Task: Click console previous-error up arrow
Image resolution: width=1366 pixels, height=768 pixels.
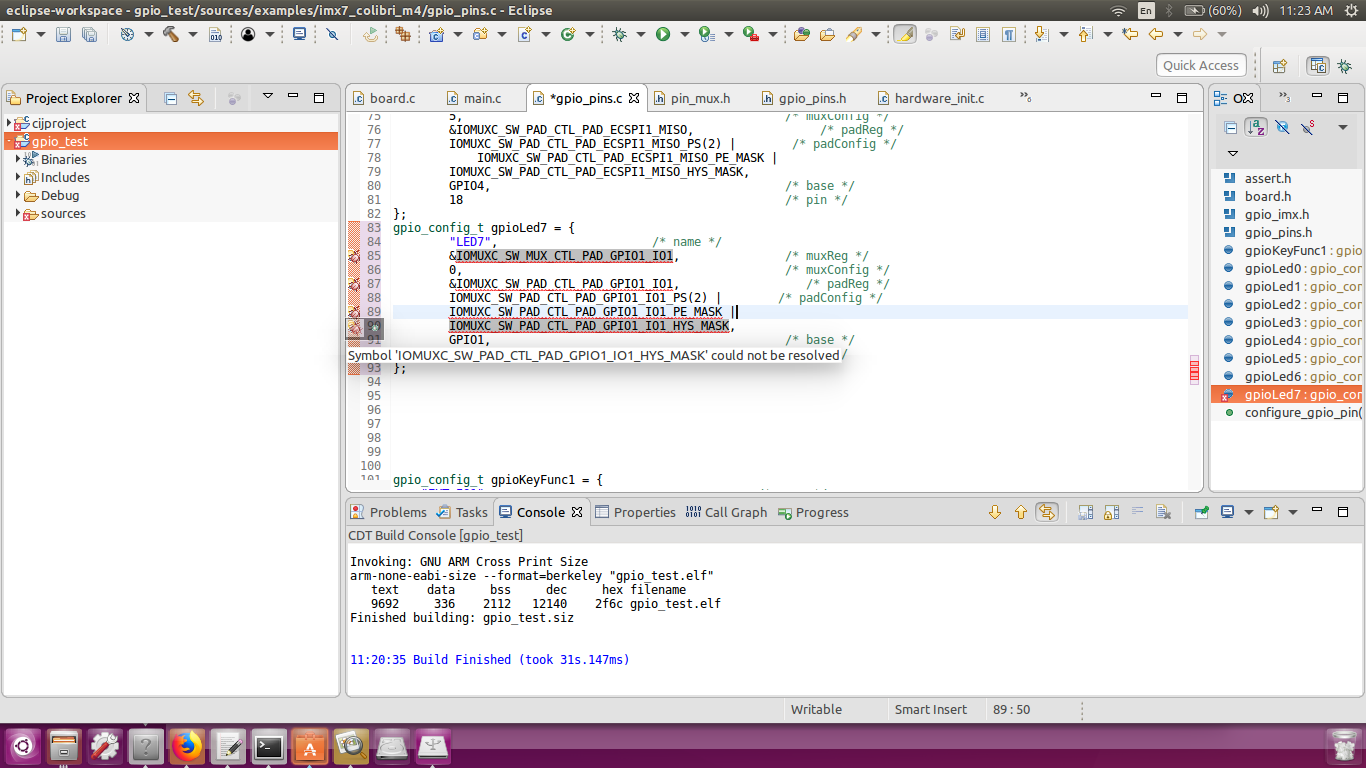Action: tap(1020, 512)
